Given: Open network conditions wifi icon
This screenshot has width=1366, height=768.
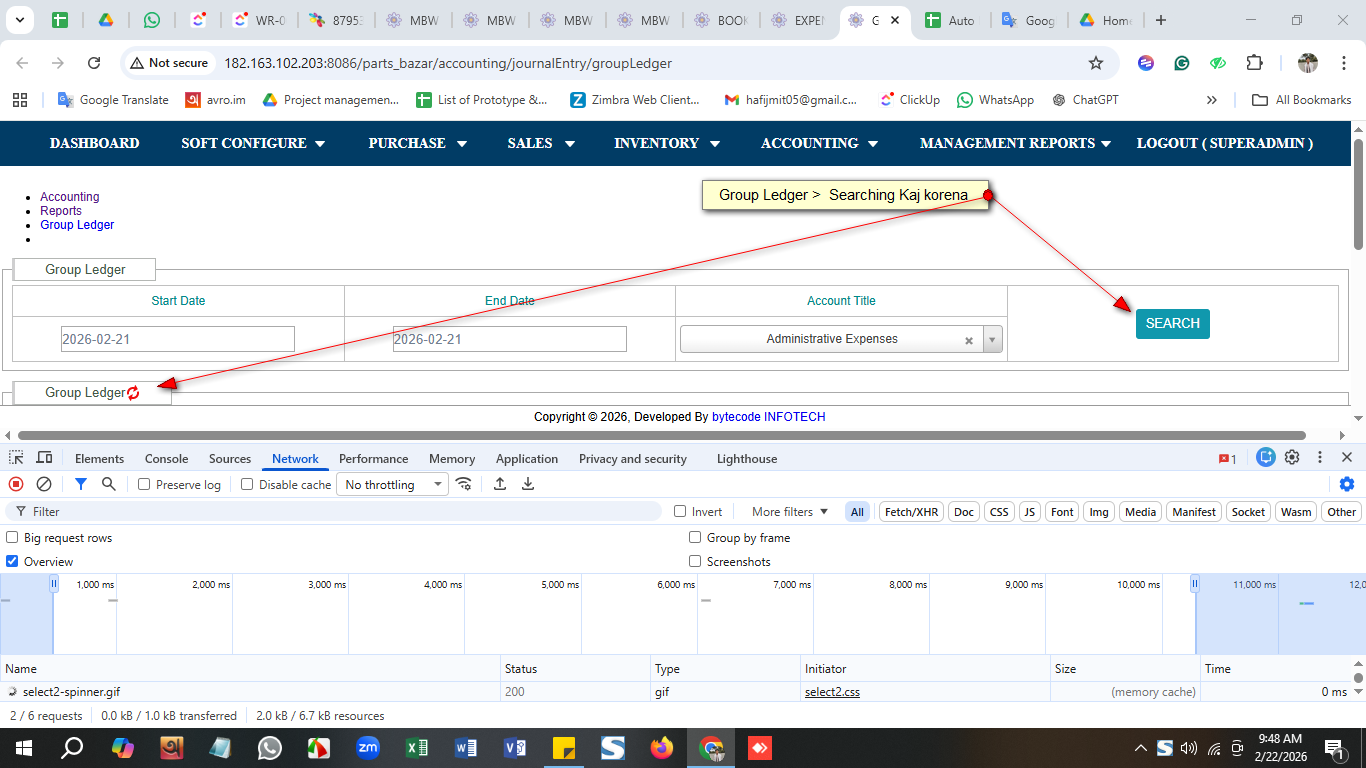Looking at the screenshot, I should [x=464, y=484].
